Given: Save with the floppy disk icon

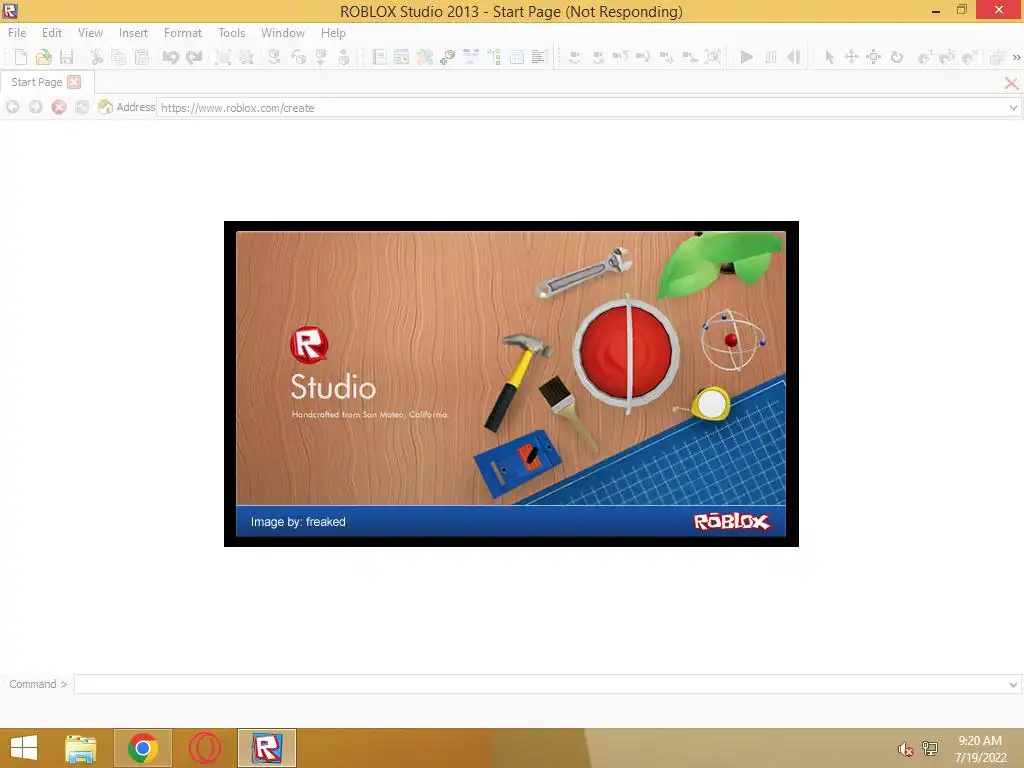Looking at the screenshot, I should [x=66, y=57].
